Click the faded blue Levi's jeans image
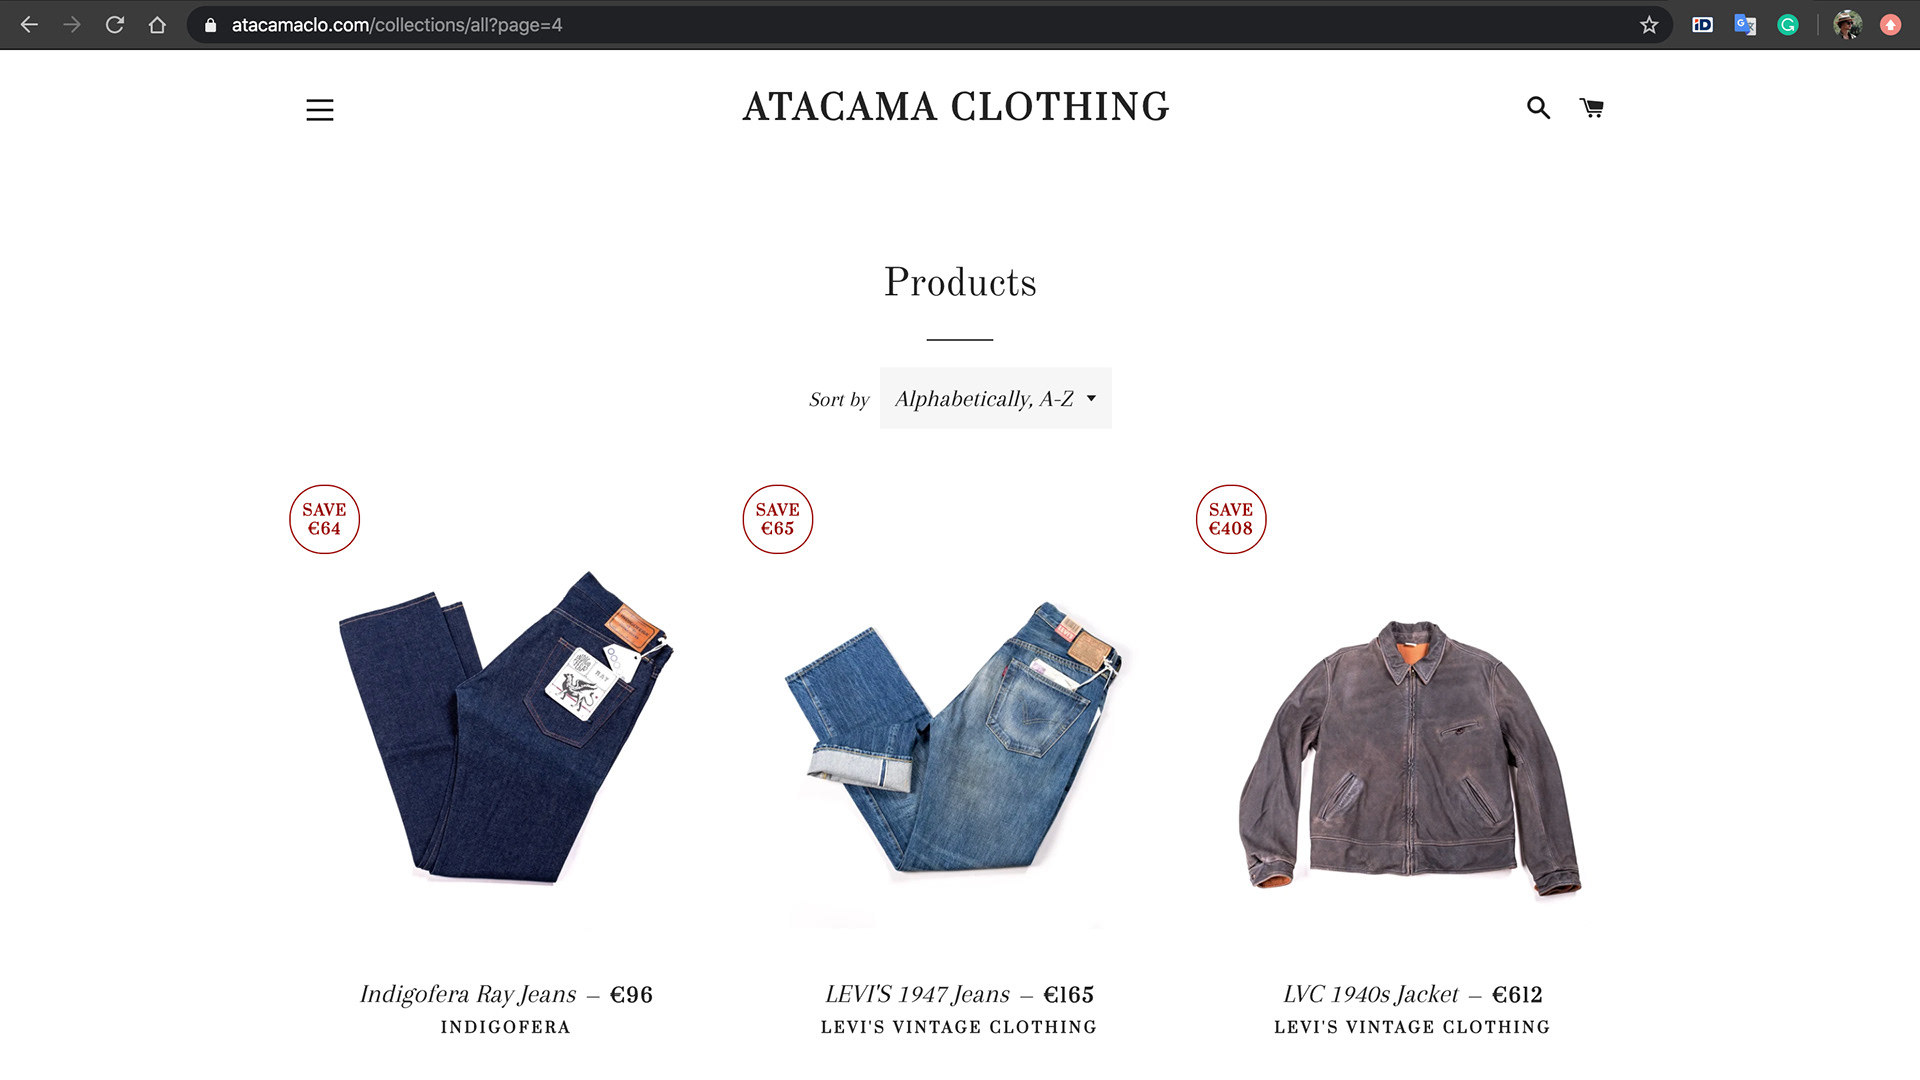The image size is (1920, 1080). point(958,737)
